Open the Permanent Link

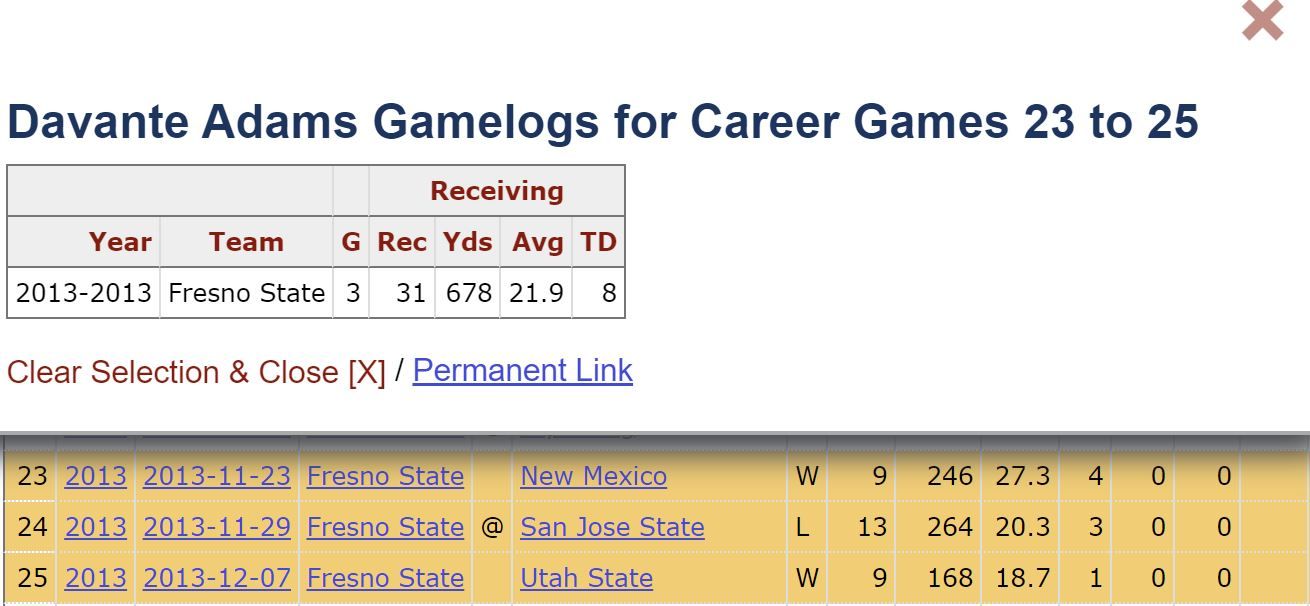[522, 371]
